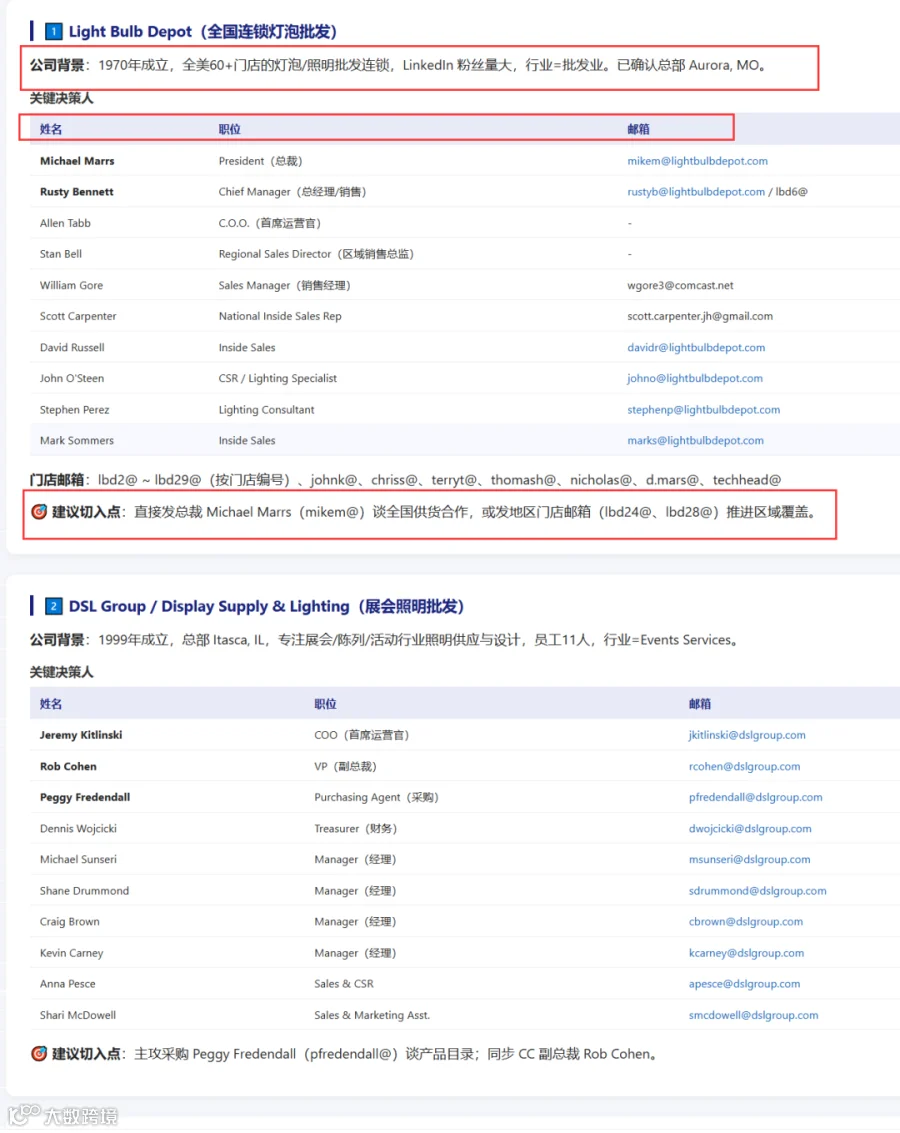
Task: Click the DSL Group 姓名 column header
Action: tap(51, 704)
